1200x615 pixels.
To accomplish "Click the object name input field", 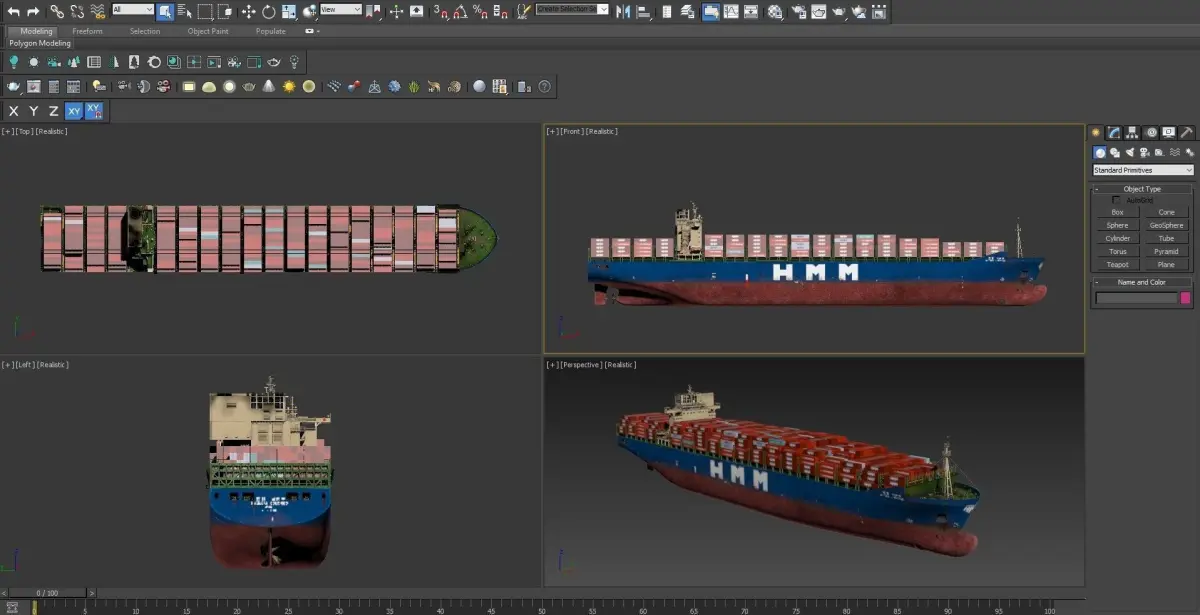I will click(1137, 298).
